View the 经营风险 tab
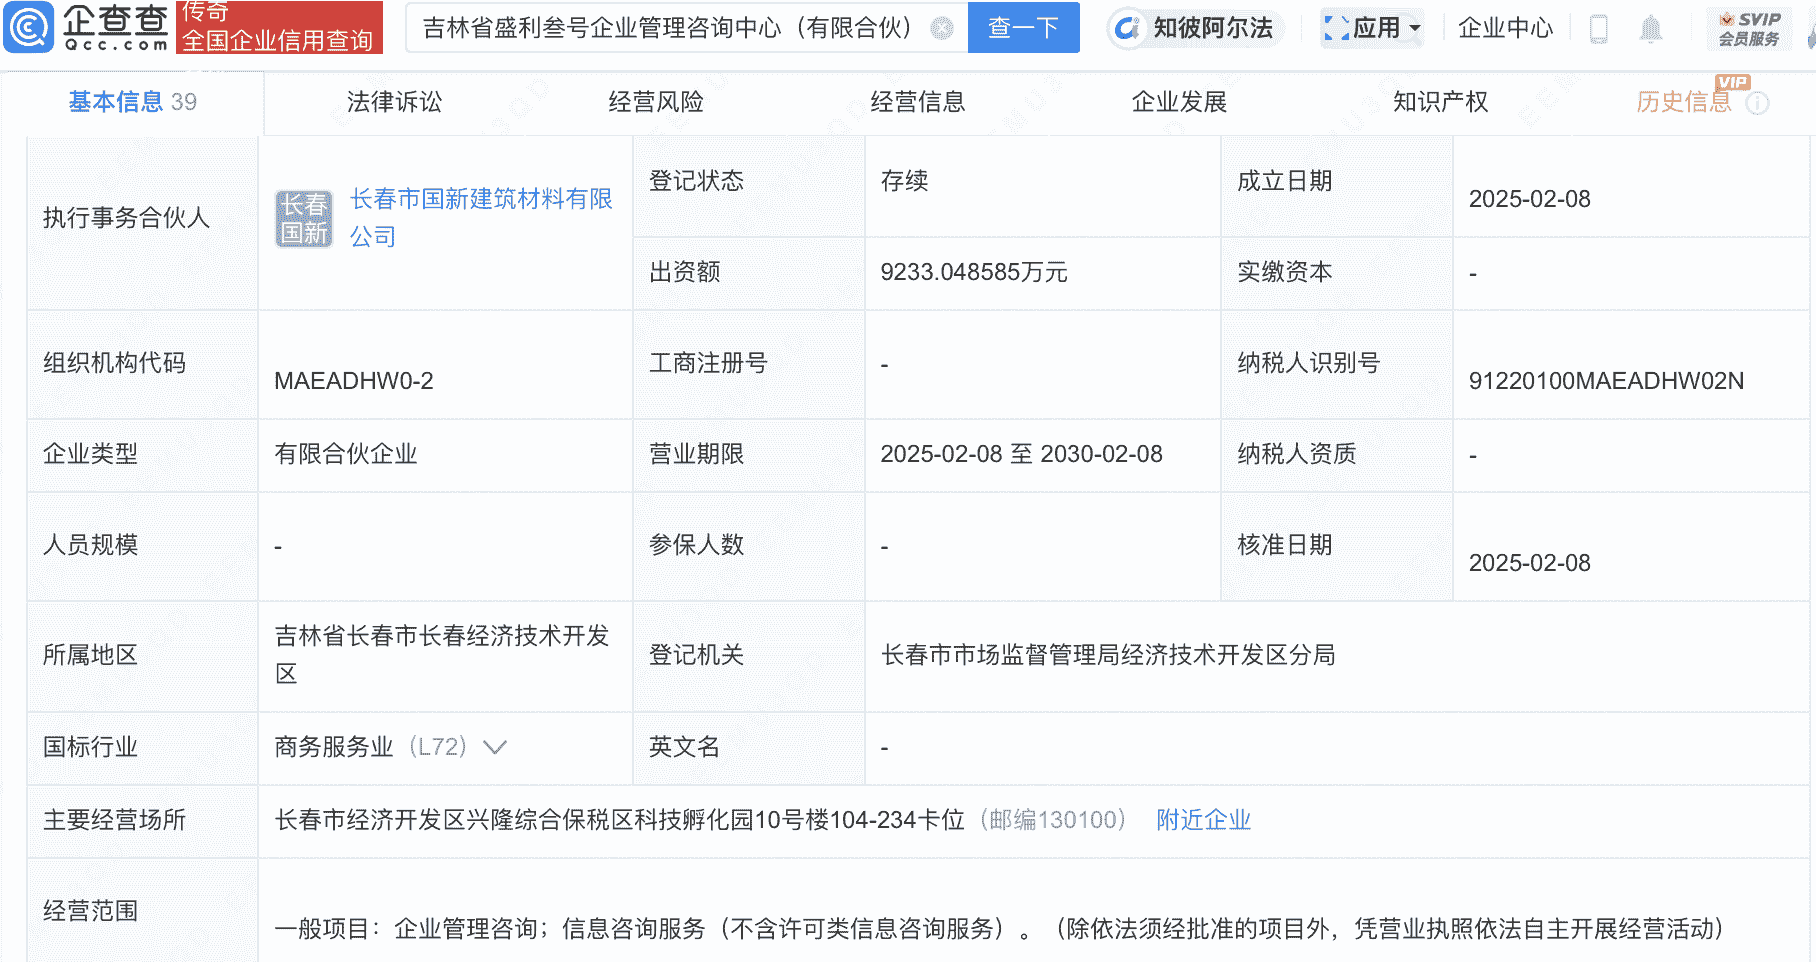The height and width of the screenshot is (962, 1816). click(655, 101)
